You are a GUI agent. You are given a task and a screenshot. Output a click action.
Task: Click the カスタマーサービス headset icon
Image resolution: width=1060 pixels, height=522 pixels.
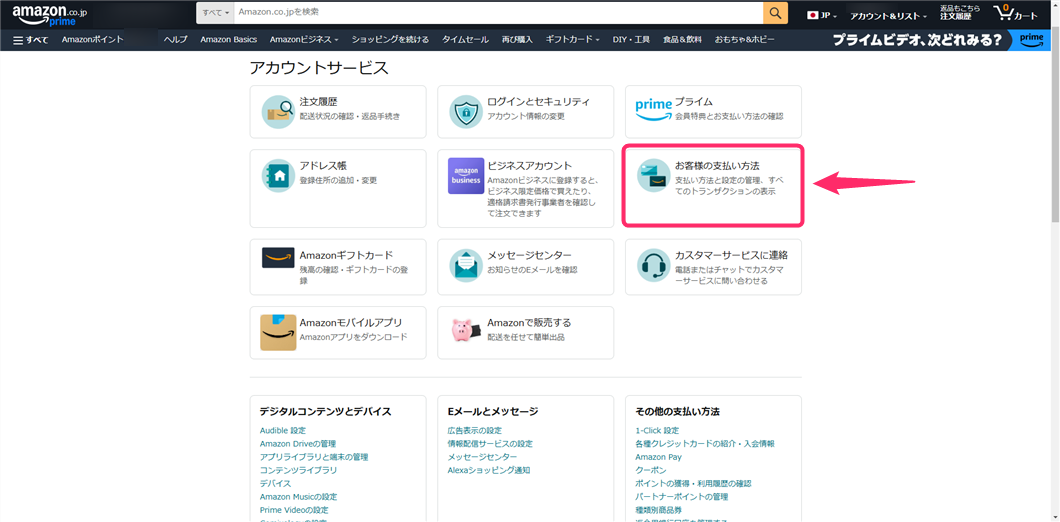[x=654, y=265]
